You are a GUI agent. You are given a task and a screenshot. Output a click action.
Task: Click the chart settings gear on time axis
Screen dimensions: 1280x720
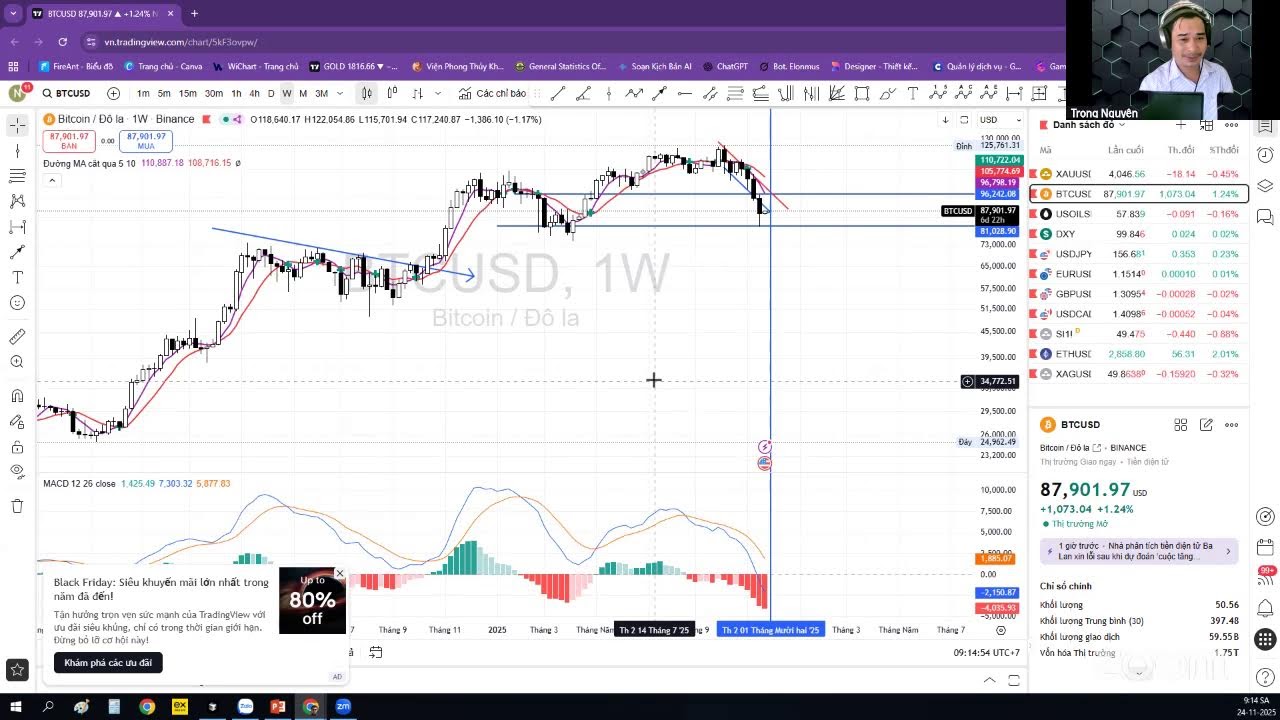pyautogui.click(x=1001, y=630)
